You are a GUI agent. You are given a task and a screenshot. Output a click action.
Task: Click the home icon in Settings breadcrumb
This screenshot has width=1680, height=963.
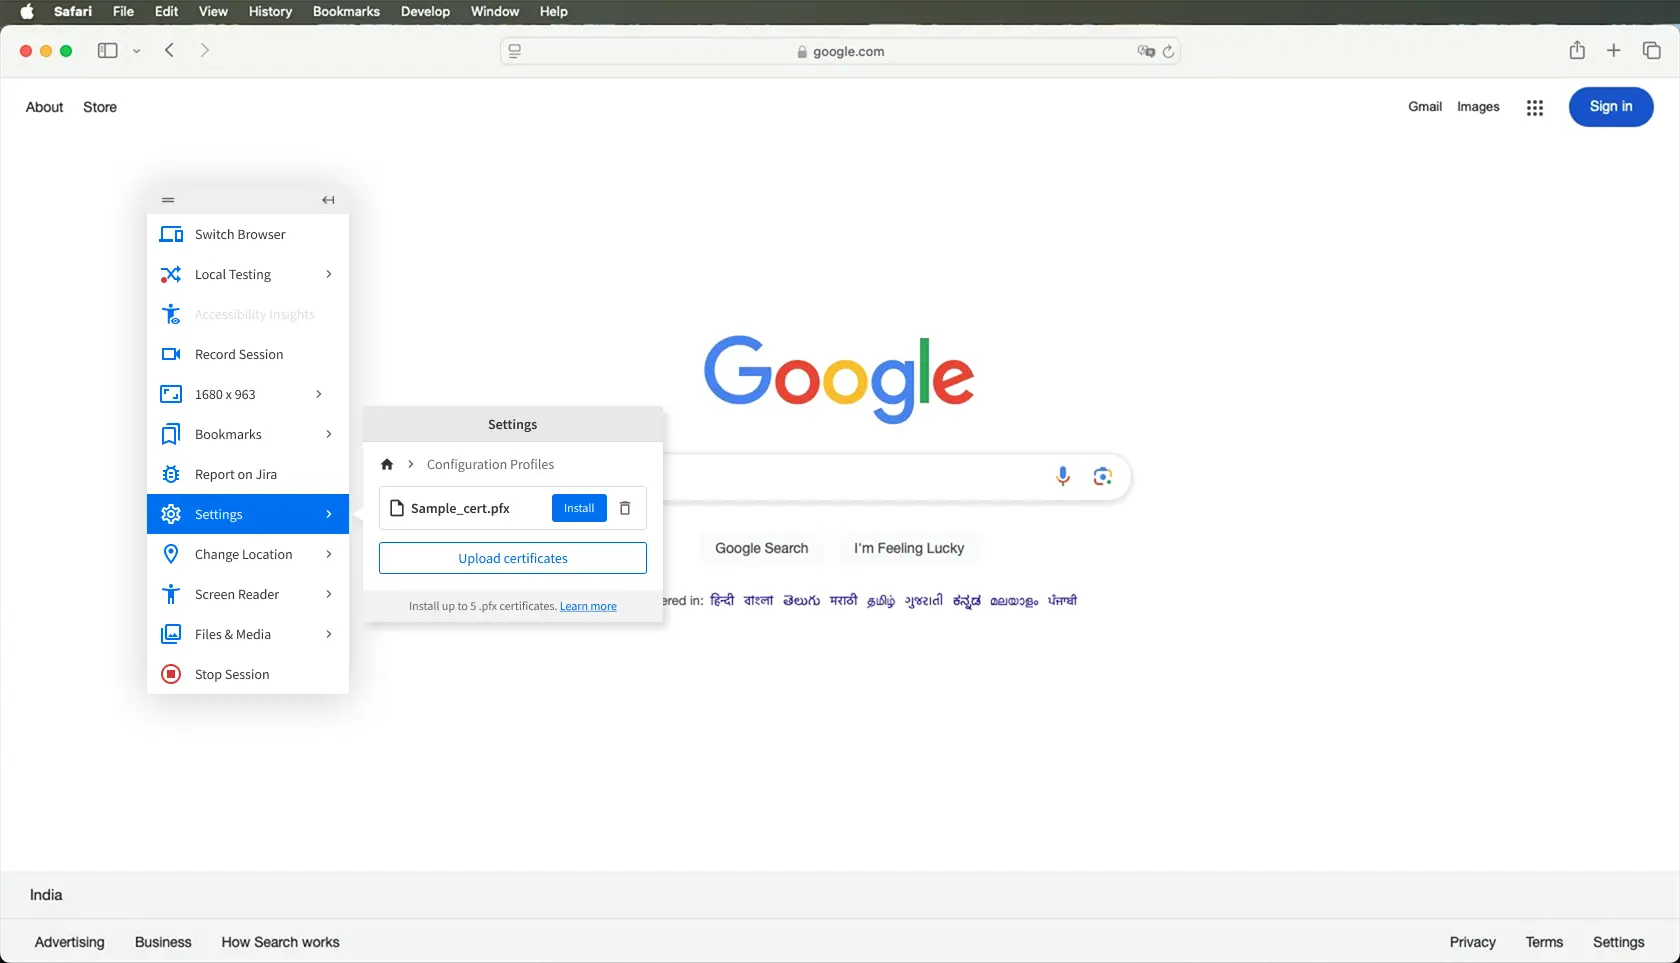(387, 464)
